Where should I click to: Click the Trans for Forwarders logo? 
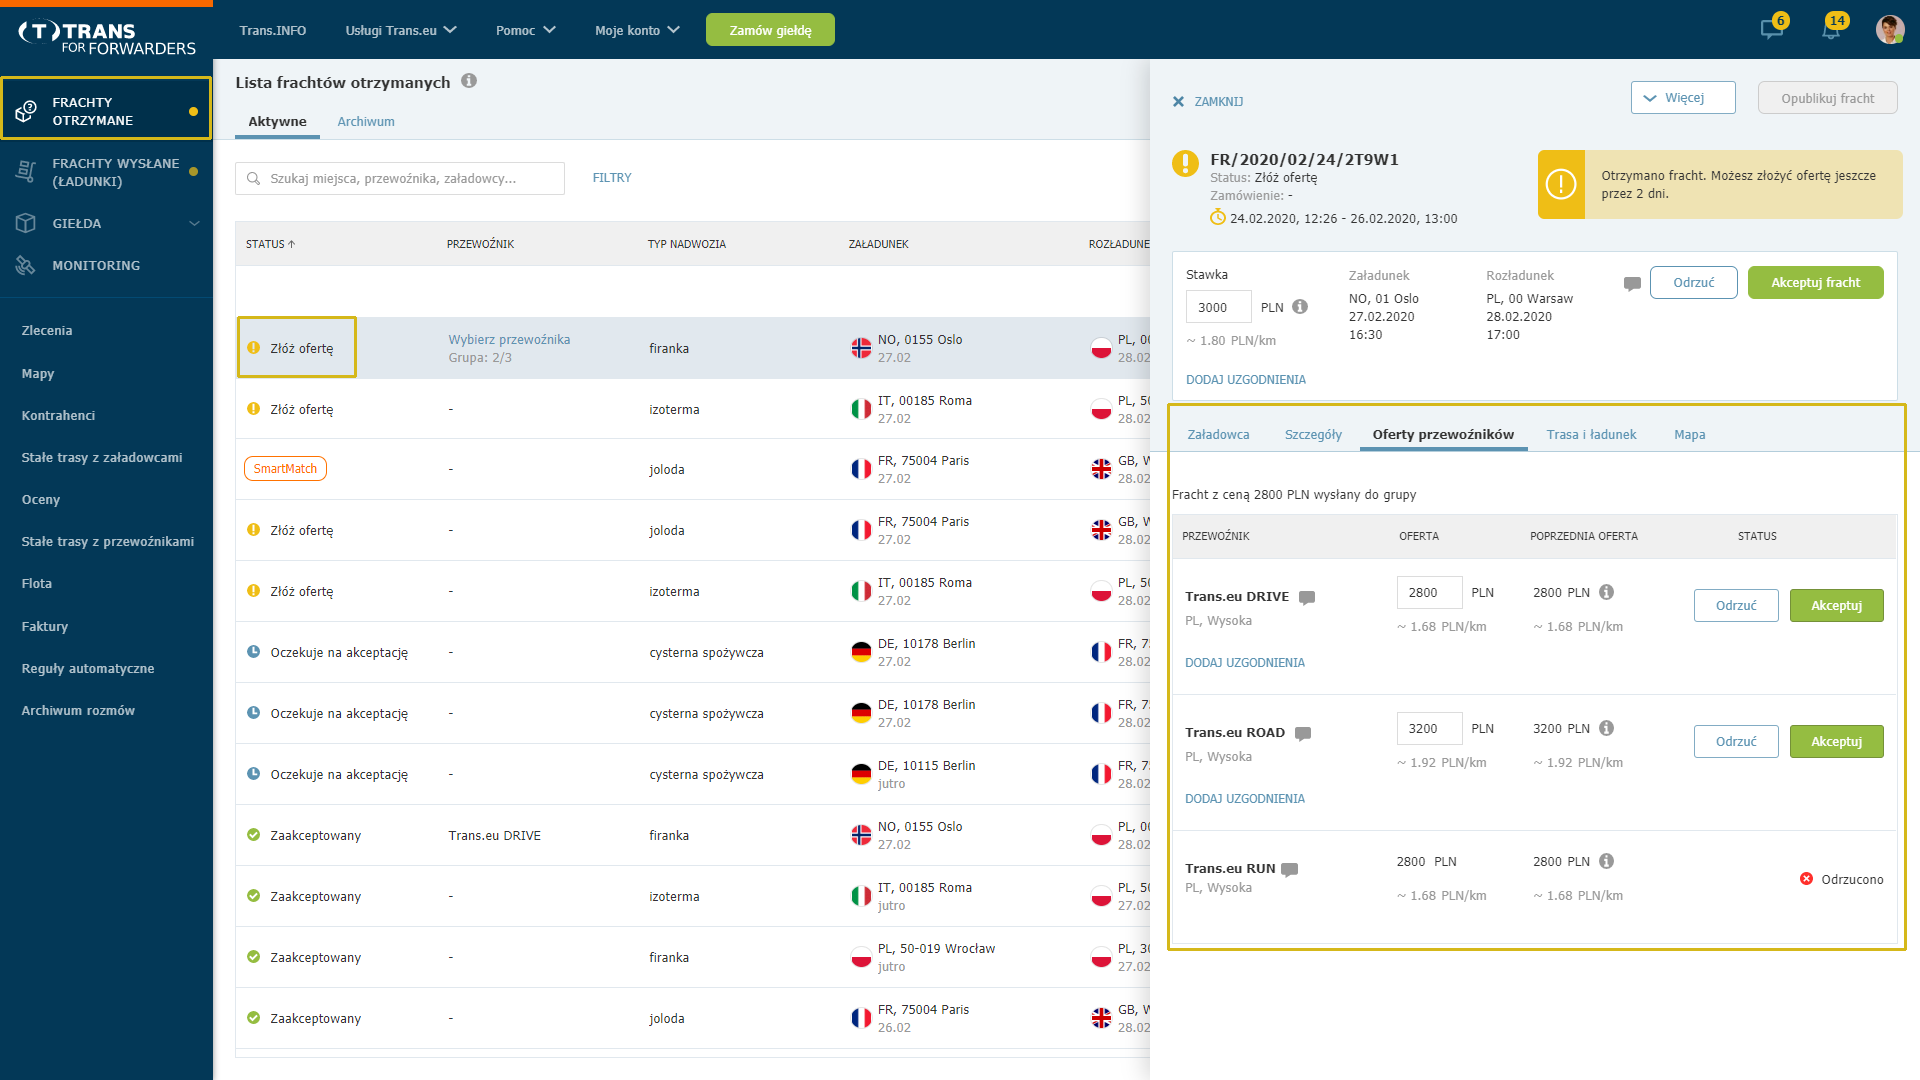[106, 38]
